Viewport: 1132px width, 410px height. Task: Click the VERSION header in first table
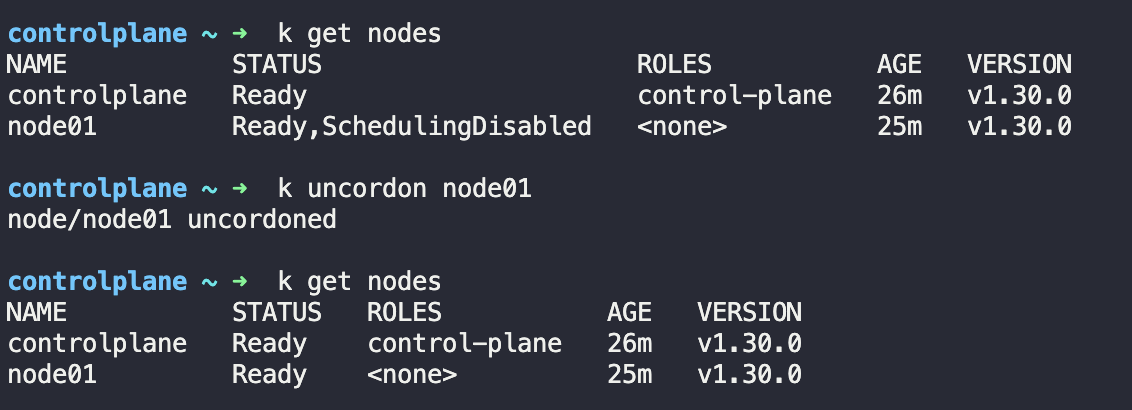coord(1019,65)
